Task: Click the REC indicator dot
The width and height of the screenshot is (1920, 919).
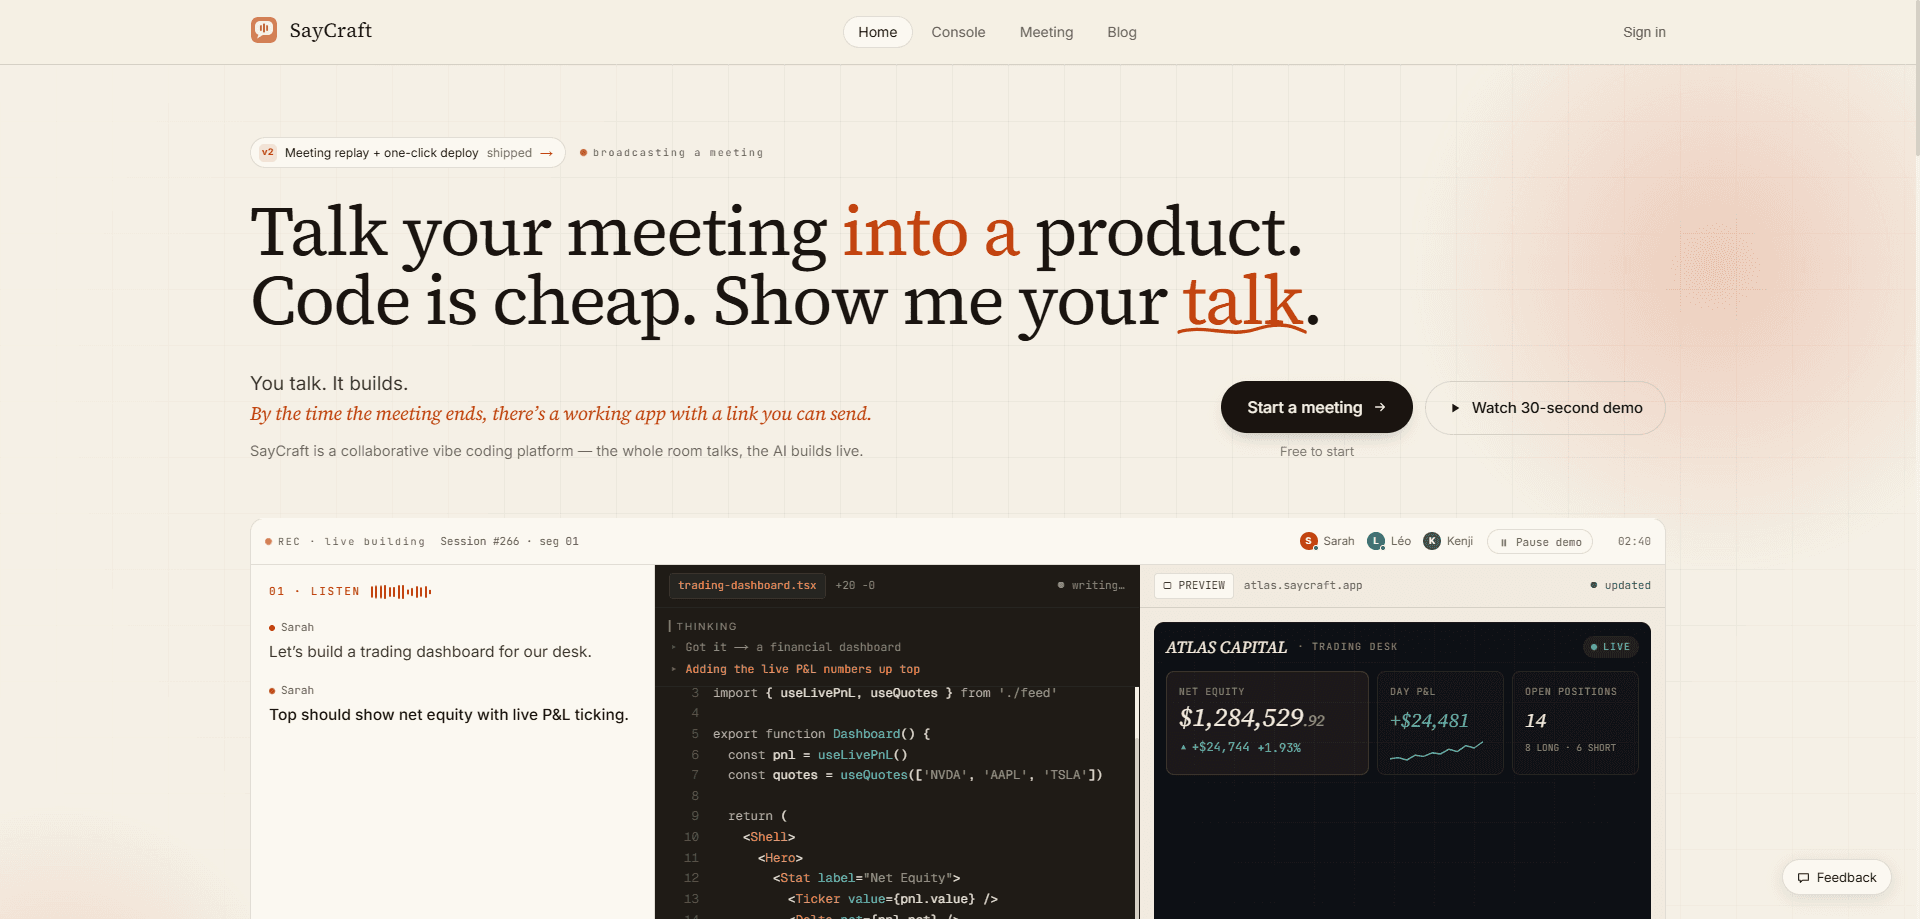Action: (x=268, y=542)
